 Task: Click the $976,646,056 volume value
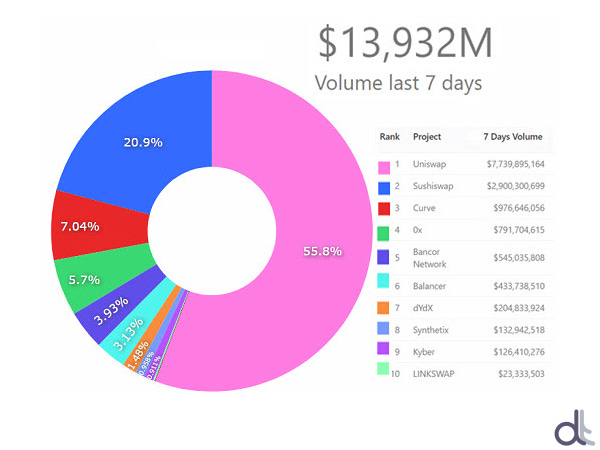pyautogui.click(x=519, y=208)
